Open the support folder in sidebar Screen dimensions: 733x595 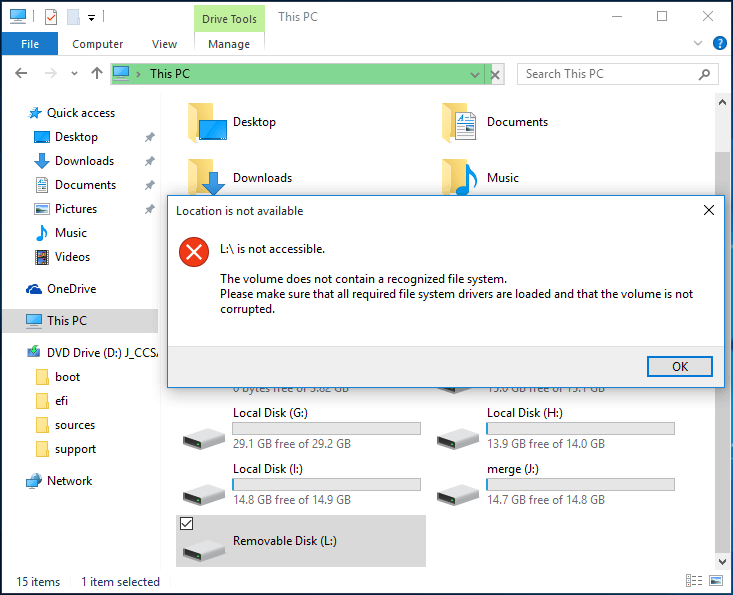pyautogui.click(x=75, y=449)
